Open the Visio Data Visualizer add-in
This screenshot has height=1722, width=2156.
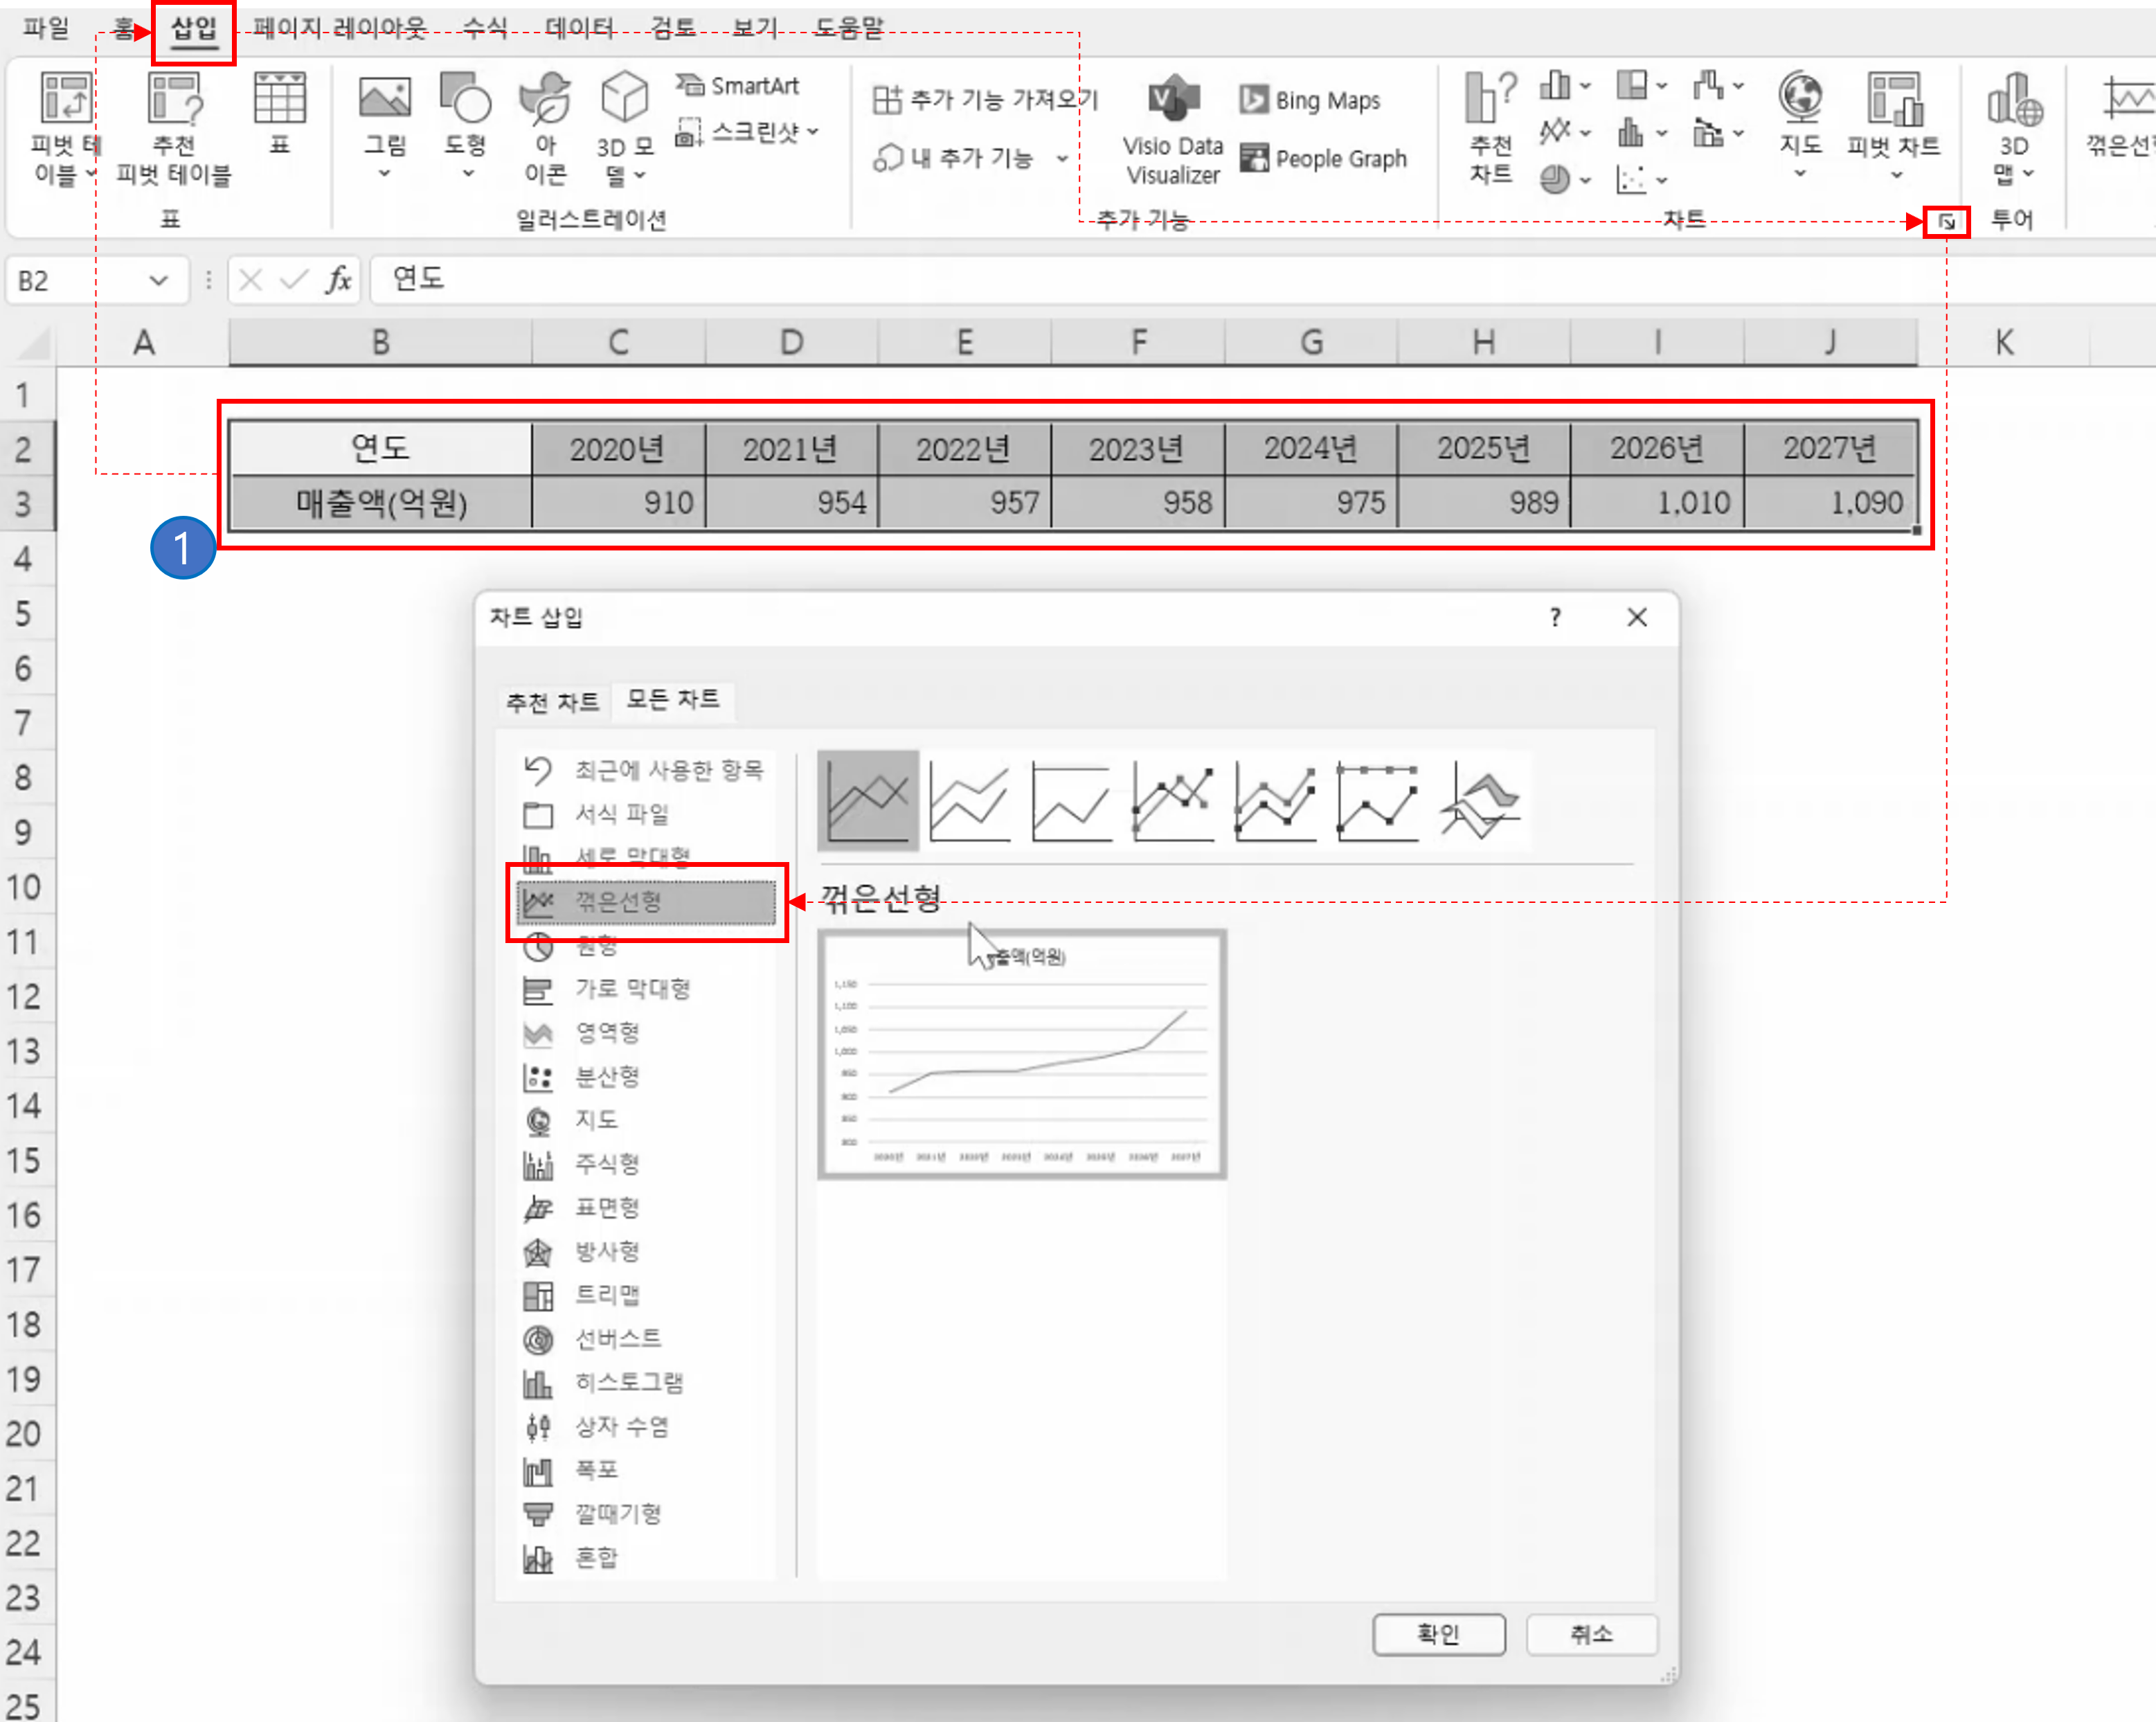pyautogui.click(x=1172, y=130)
